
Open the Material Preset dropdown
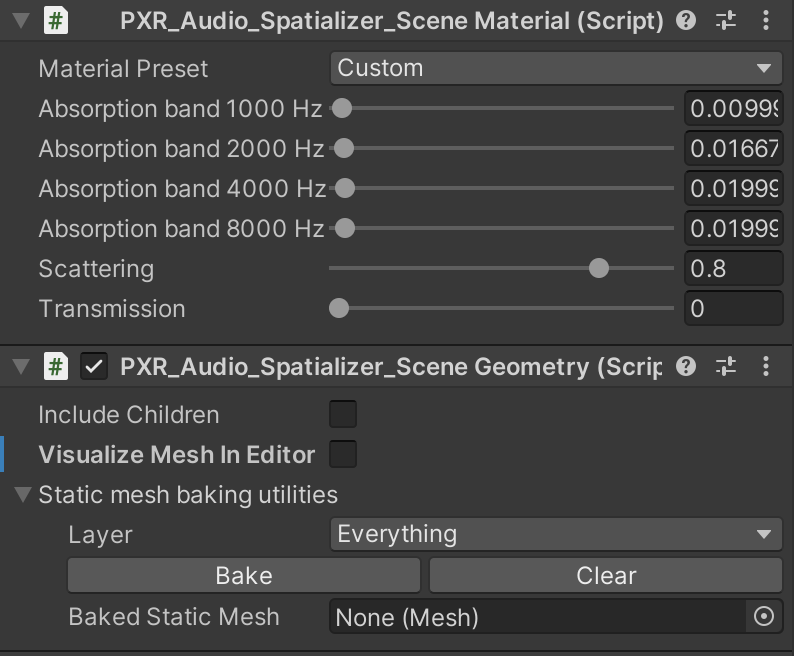pos(556,68)
